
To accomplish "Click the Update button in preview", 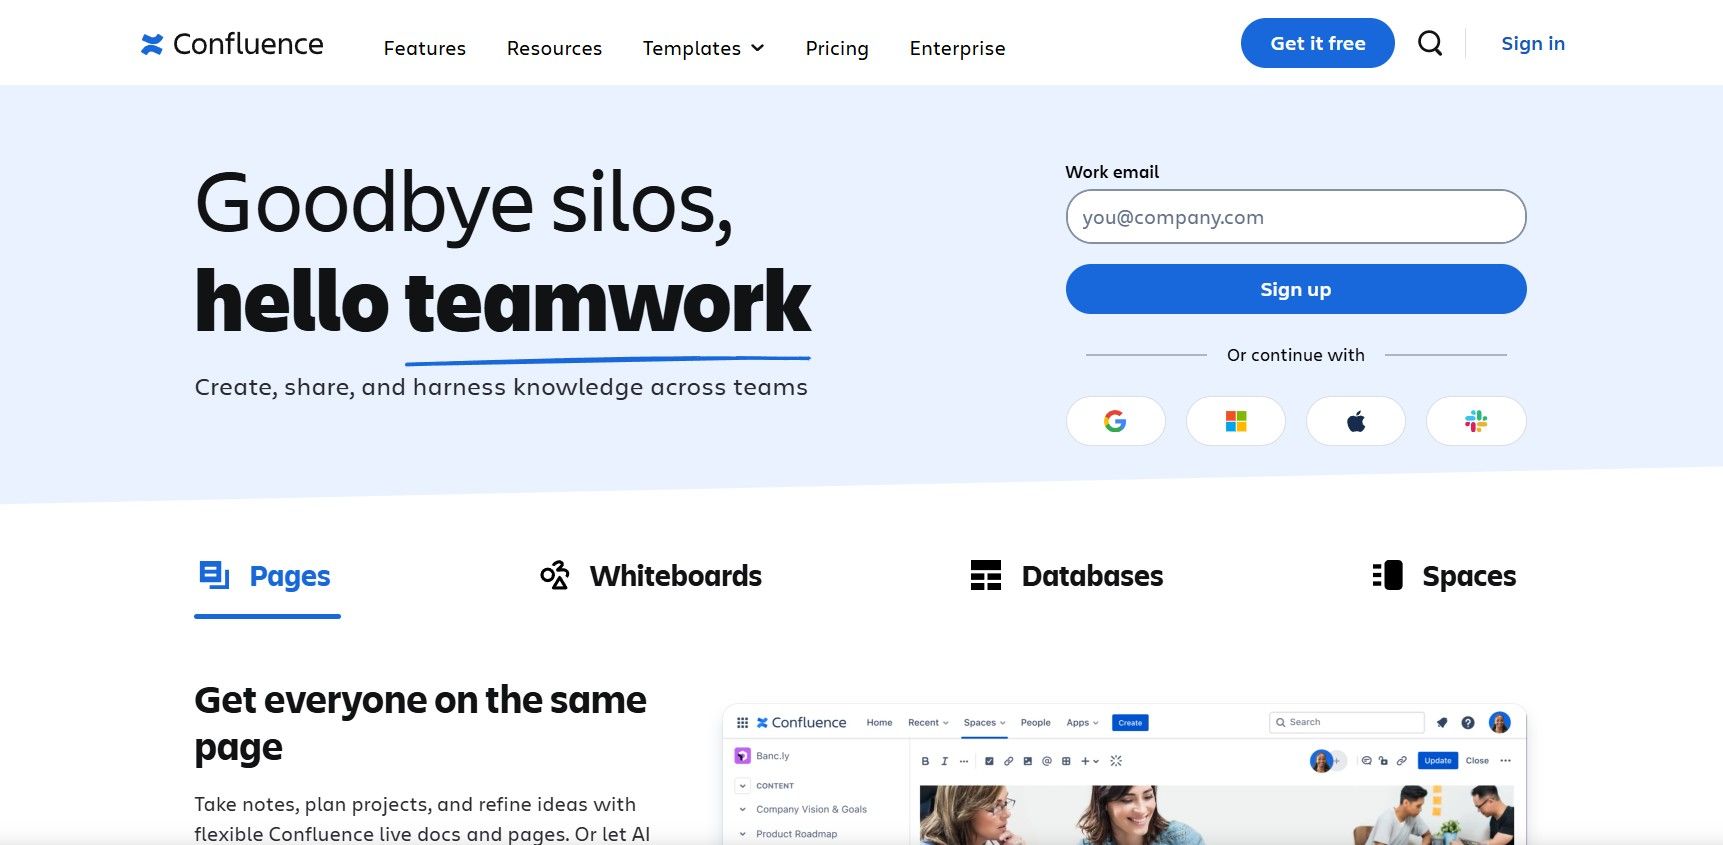I will 1438,761.
